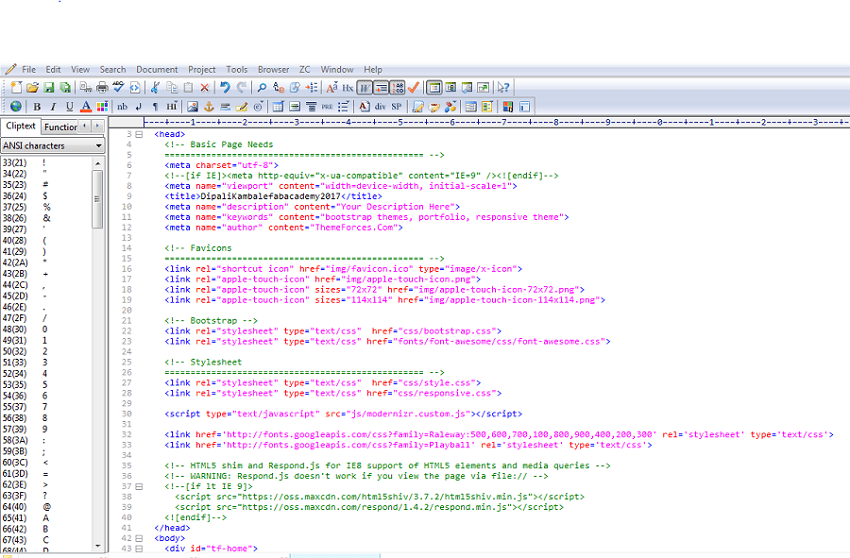850x558 pixels.
Task: Toggle Word Wrap in the toolbar
Action: click(x=365, y=87)
